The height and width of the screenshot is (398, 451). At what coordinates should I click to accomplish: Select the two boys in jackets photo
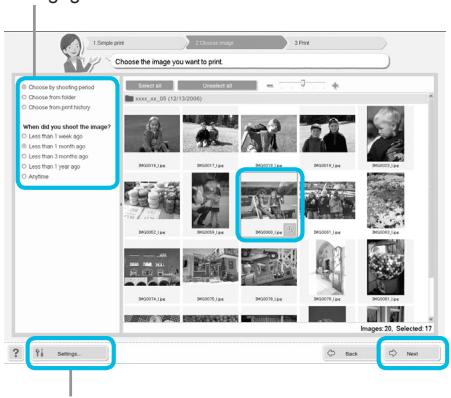point(327,134)
